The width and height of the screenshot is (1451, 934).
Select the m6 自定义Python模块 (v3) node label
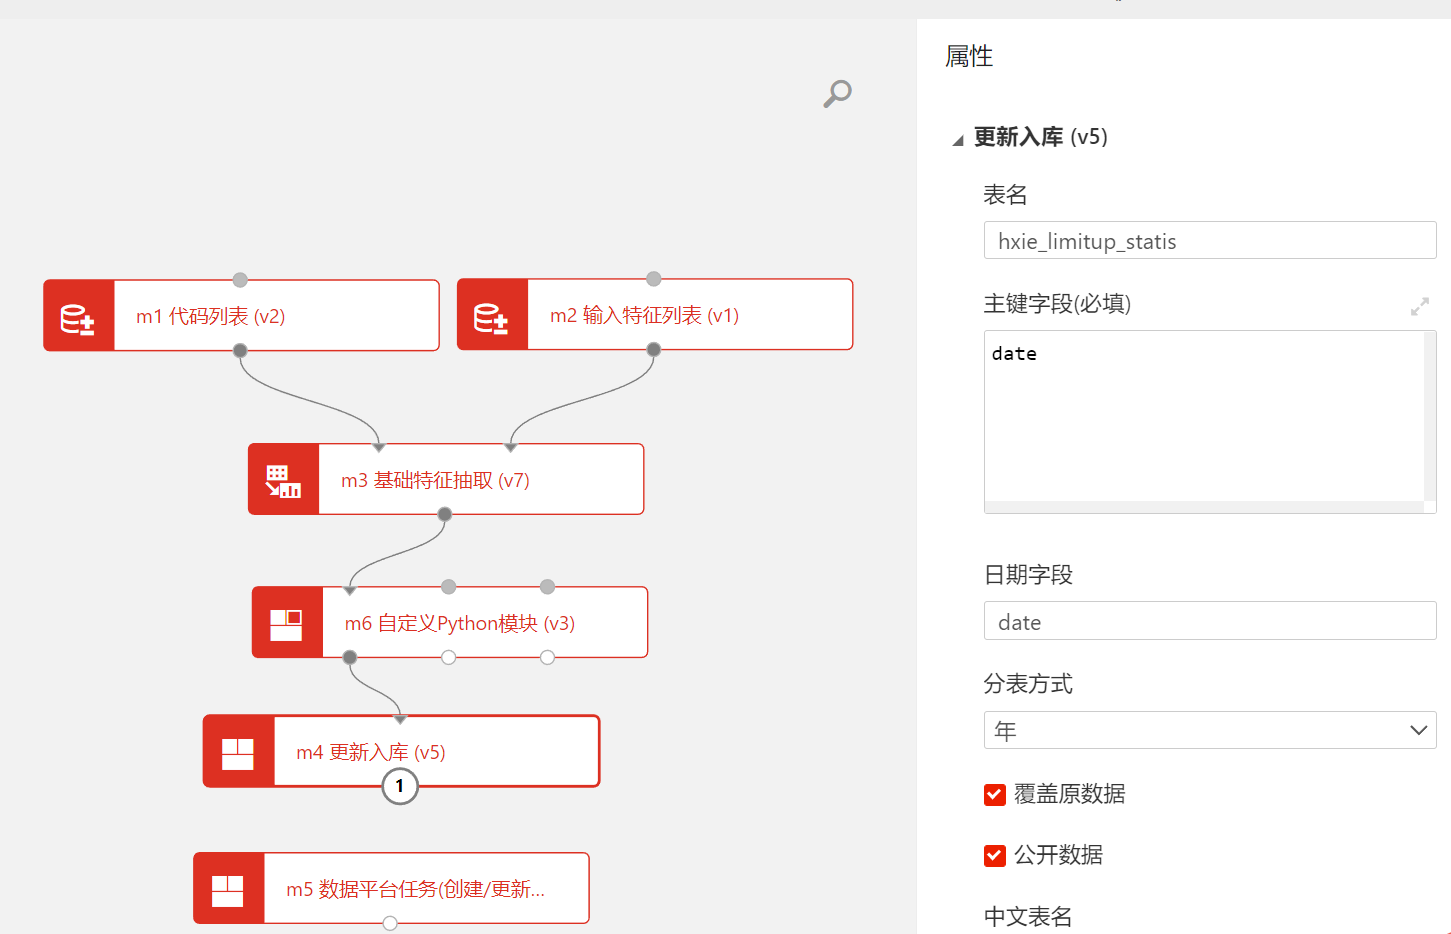(459, 623)
